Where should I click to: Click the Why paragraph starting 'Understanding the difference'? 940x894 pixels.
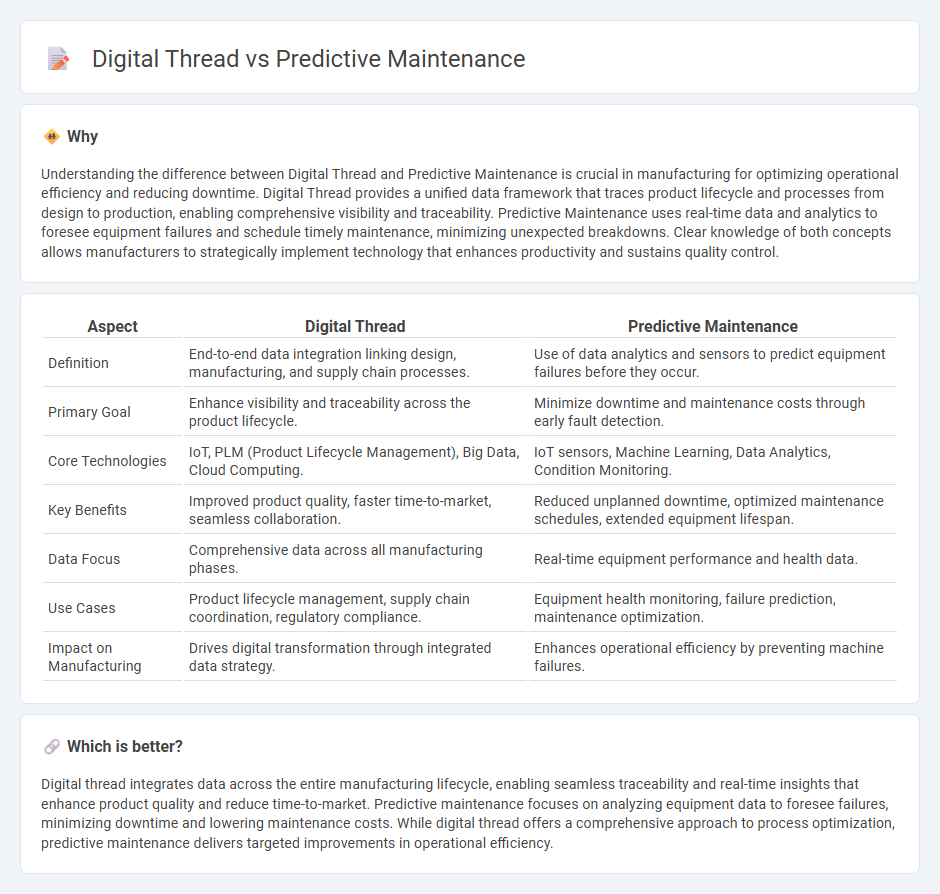point(469,213)
